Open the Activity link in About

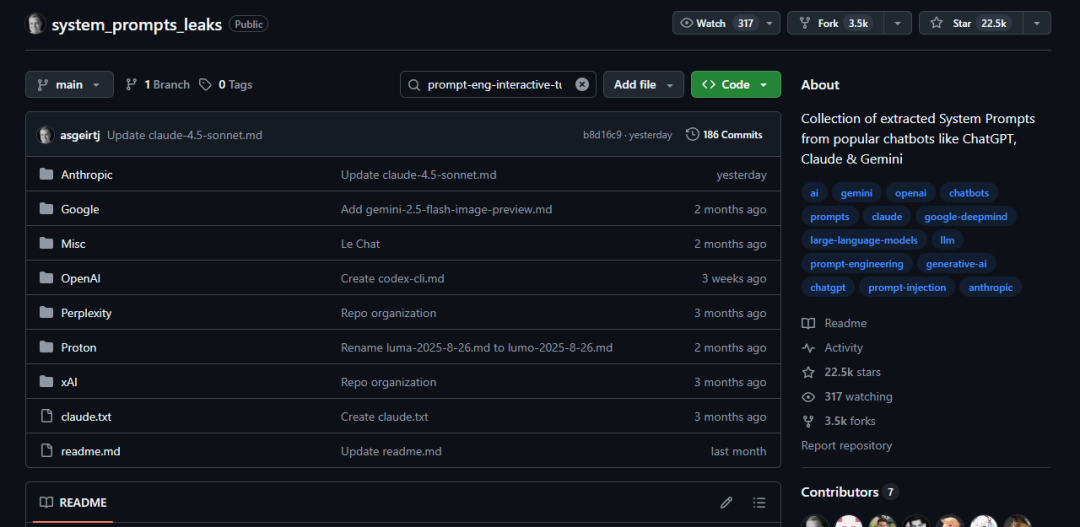(833, 348)
